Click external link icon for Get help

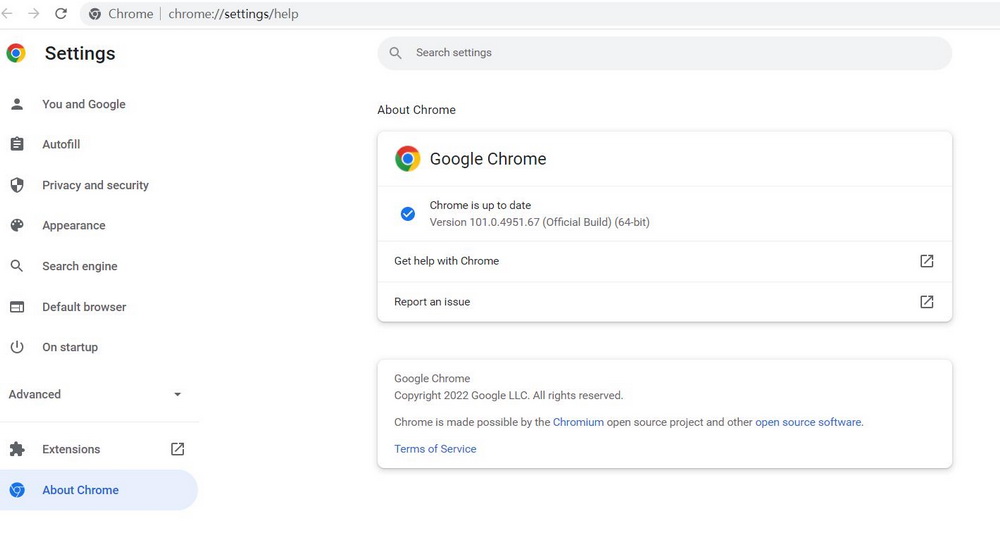926,261
